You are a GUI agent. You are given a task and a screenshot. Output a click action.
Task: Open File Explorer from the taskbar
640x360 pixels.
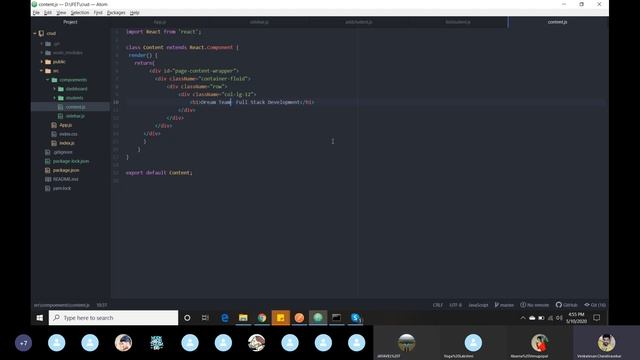[243, 318]
